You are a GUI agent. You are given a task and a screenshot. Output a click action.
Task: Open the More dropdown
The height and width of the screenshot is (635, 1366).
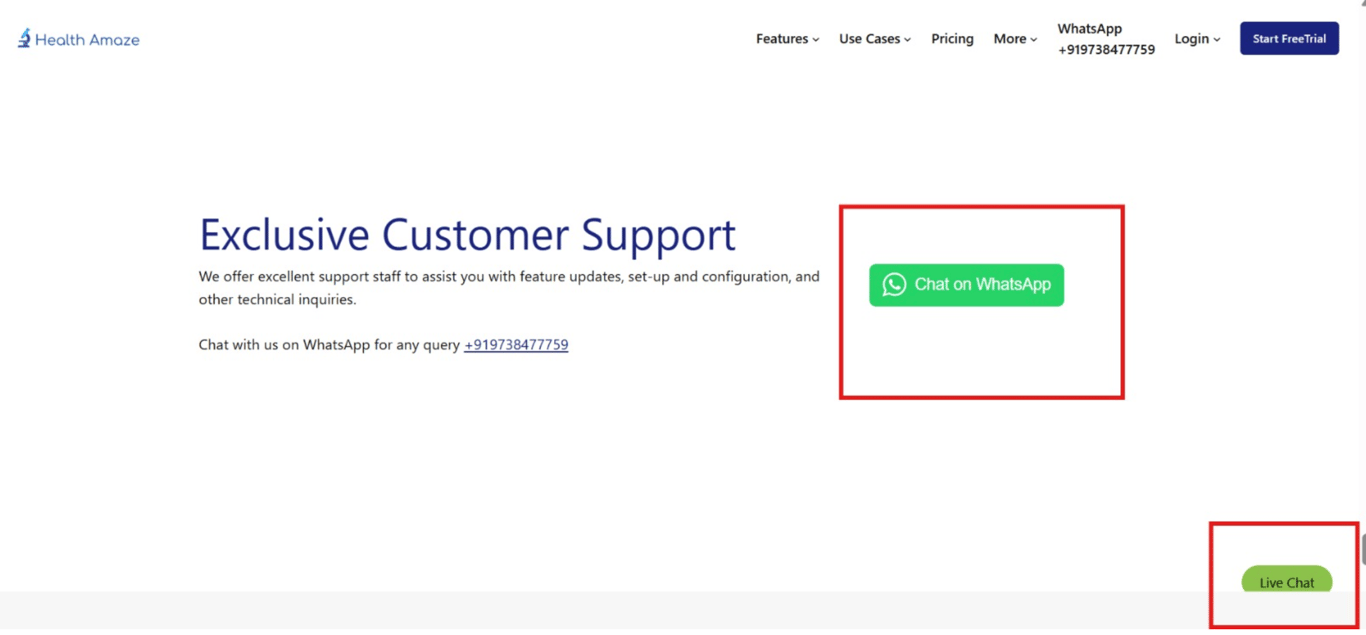[x=1009, y=38]
